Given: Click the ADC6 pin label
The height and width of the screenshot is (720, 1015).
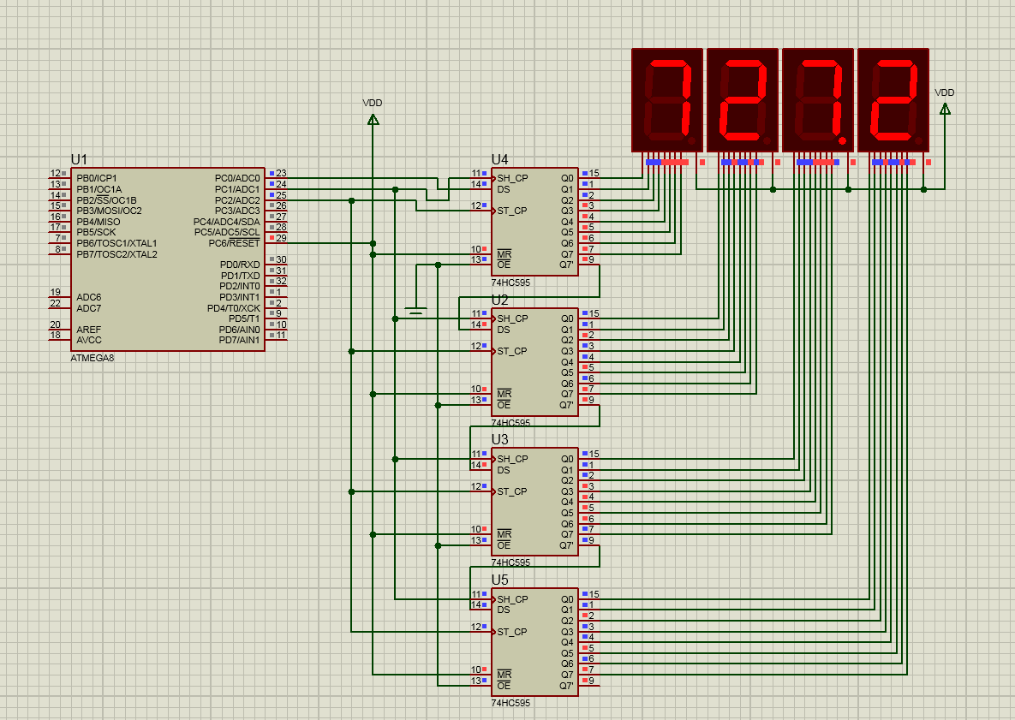Looking at the screenshot, I should [89, 297].
